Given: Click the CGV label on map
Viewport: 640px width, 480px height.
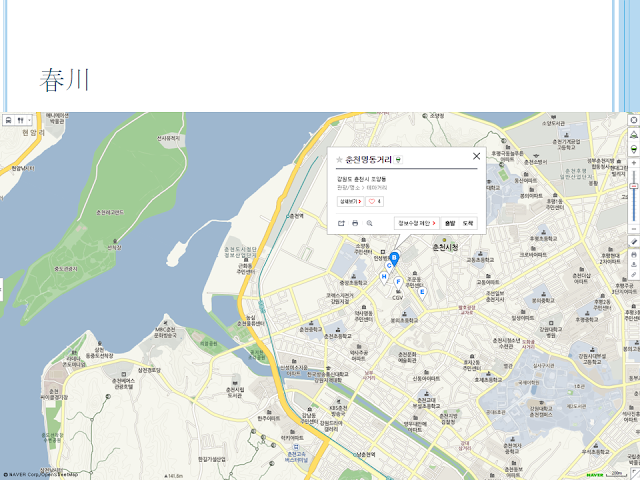Looking at the screenshot, I should 398,298.
